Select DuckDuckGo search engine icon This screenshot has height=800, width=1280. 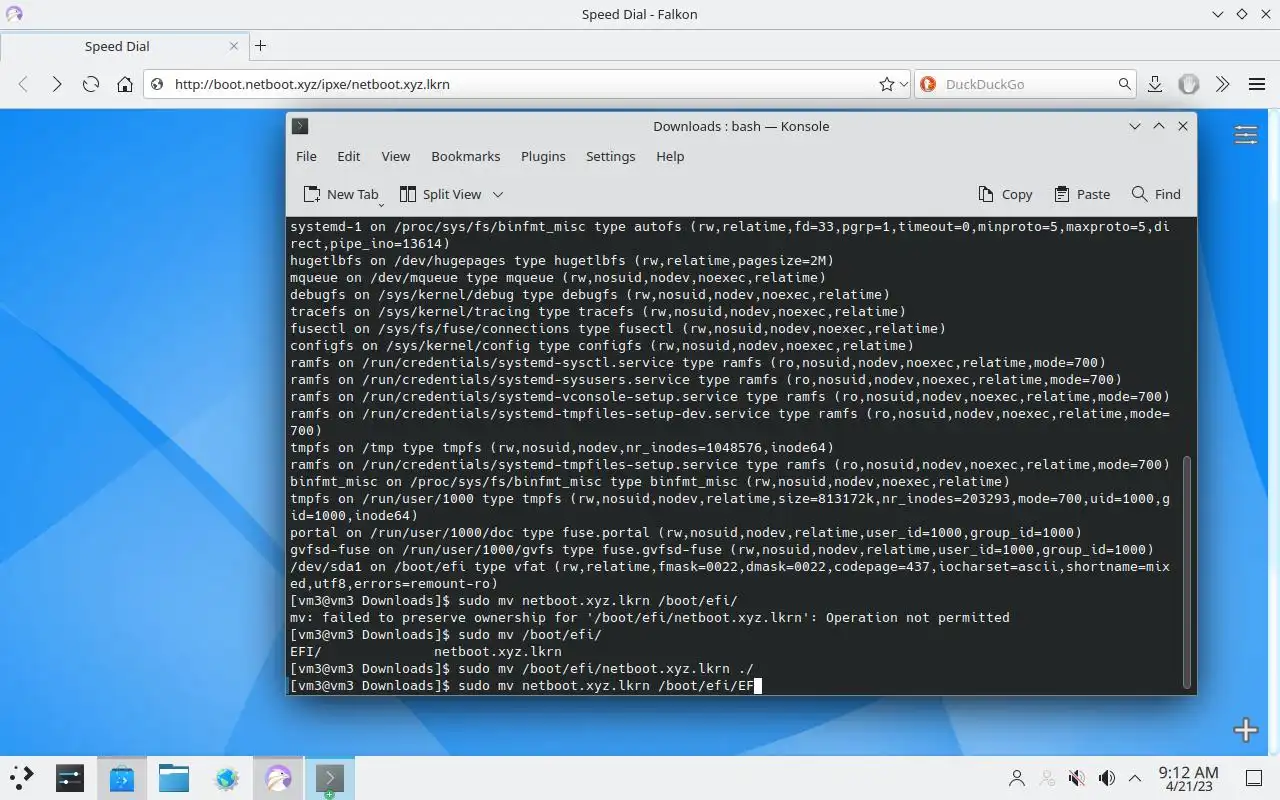[x=927, y=84]
